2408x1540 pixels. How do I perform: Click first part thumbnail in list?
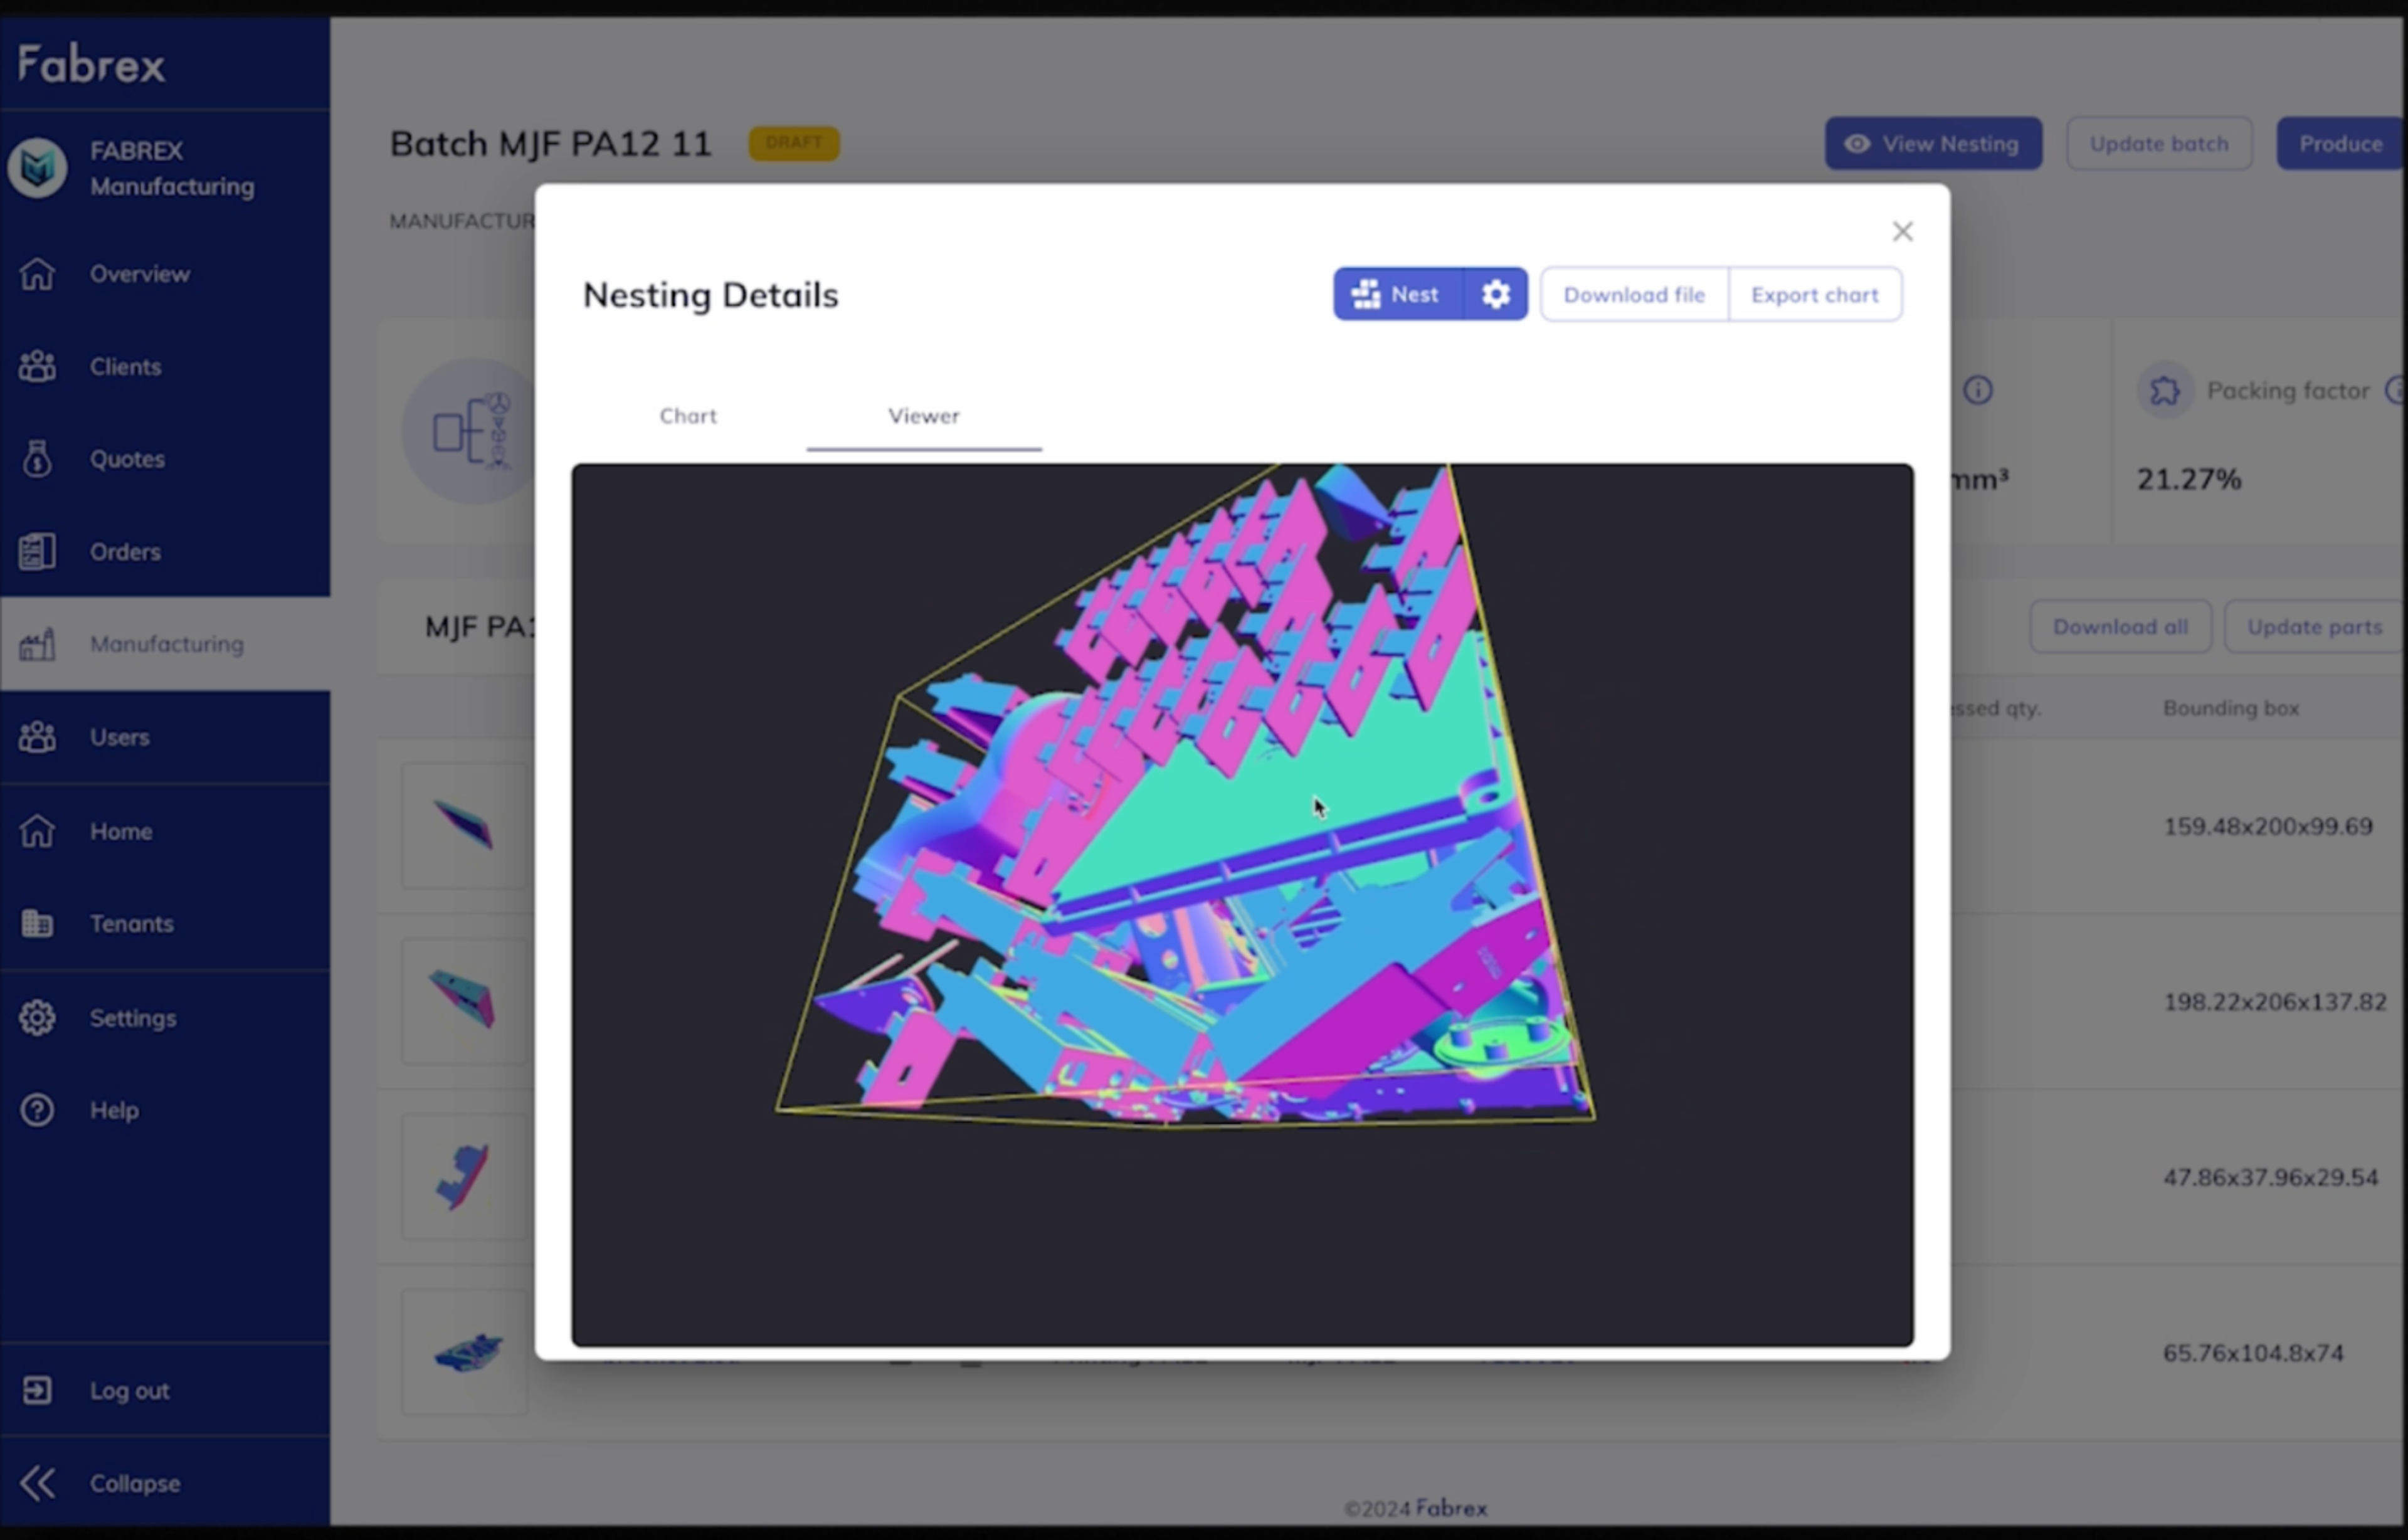tap(464, 826)
